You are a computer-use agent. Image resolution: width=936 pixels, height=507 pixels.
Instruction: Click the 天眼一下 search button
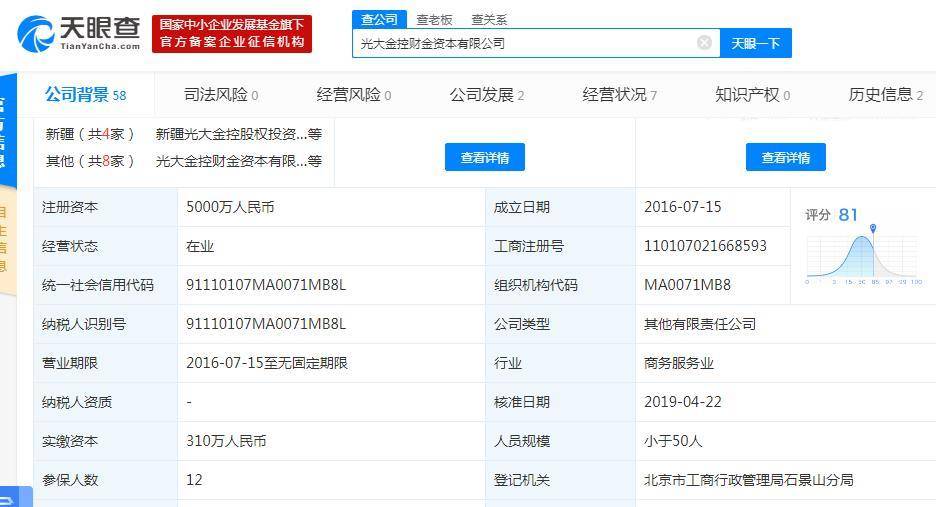tap(756, 43)
